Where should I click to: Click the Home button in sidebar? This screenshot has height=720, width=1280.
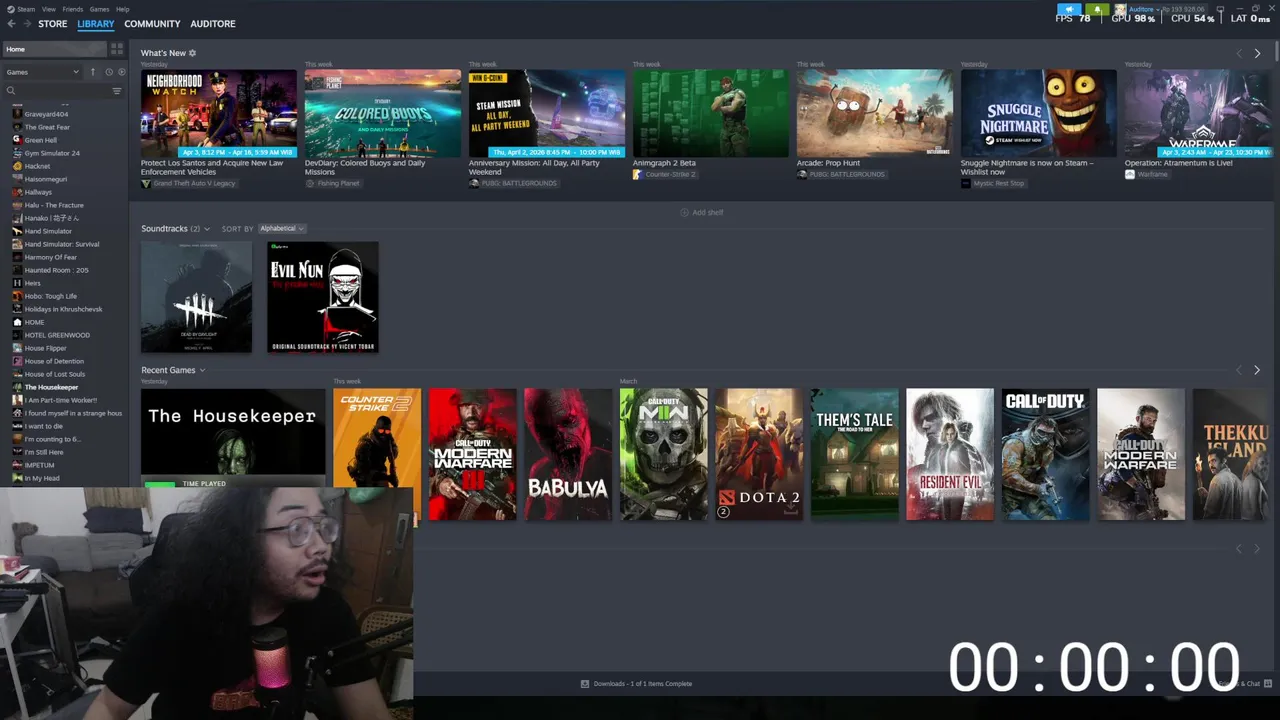54,49
